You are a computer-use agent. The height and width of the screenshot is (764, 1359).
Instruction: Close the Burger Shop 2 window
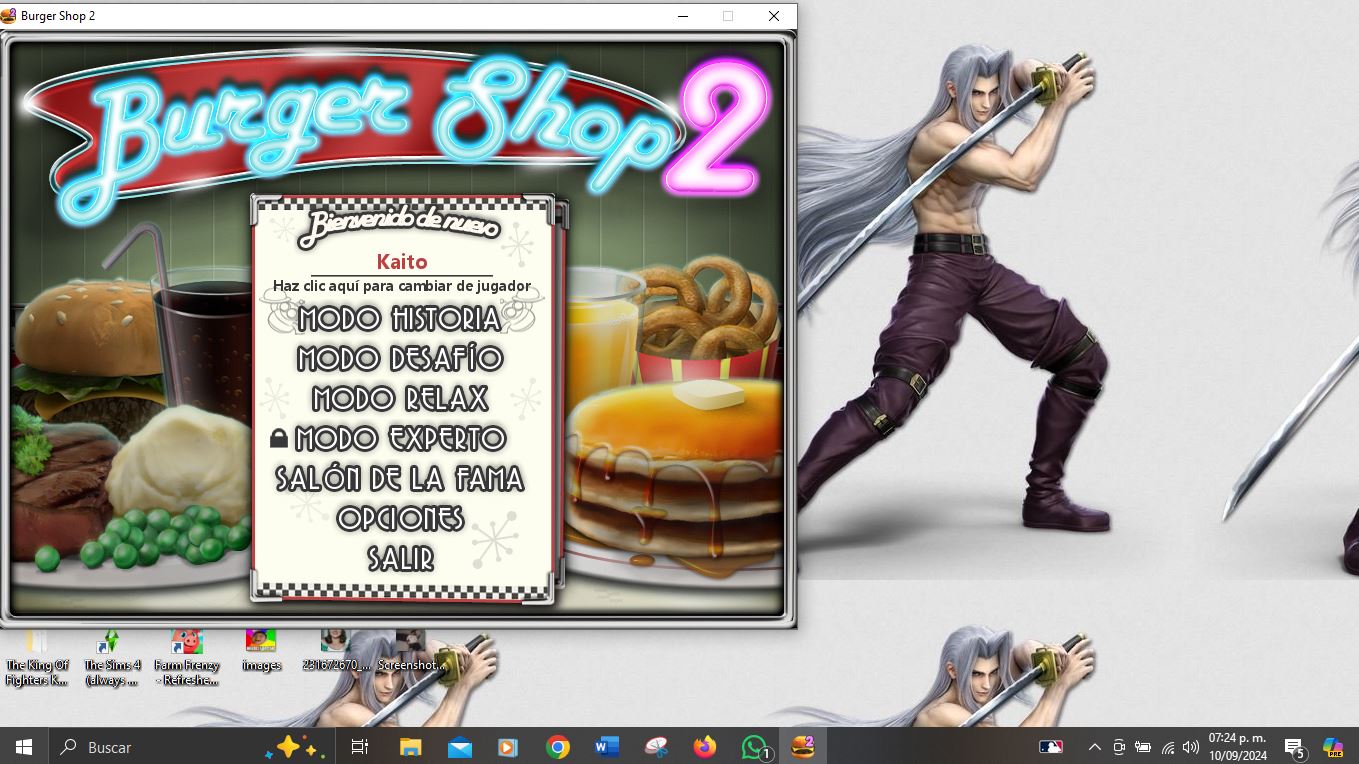point(773,16)
